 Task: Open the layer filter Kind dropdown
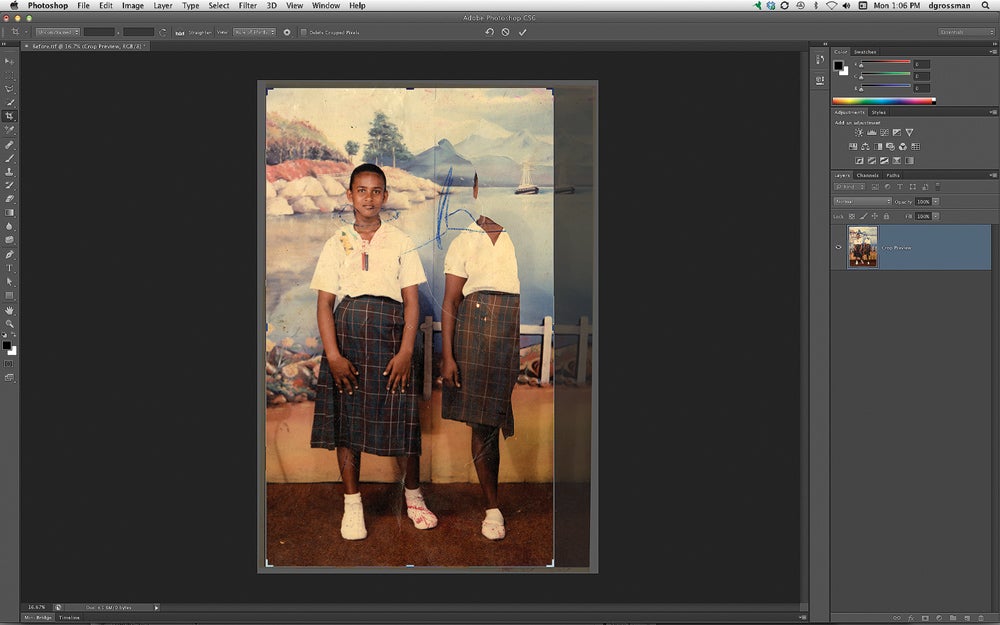(x=849, y=187)
